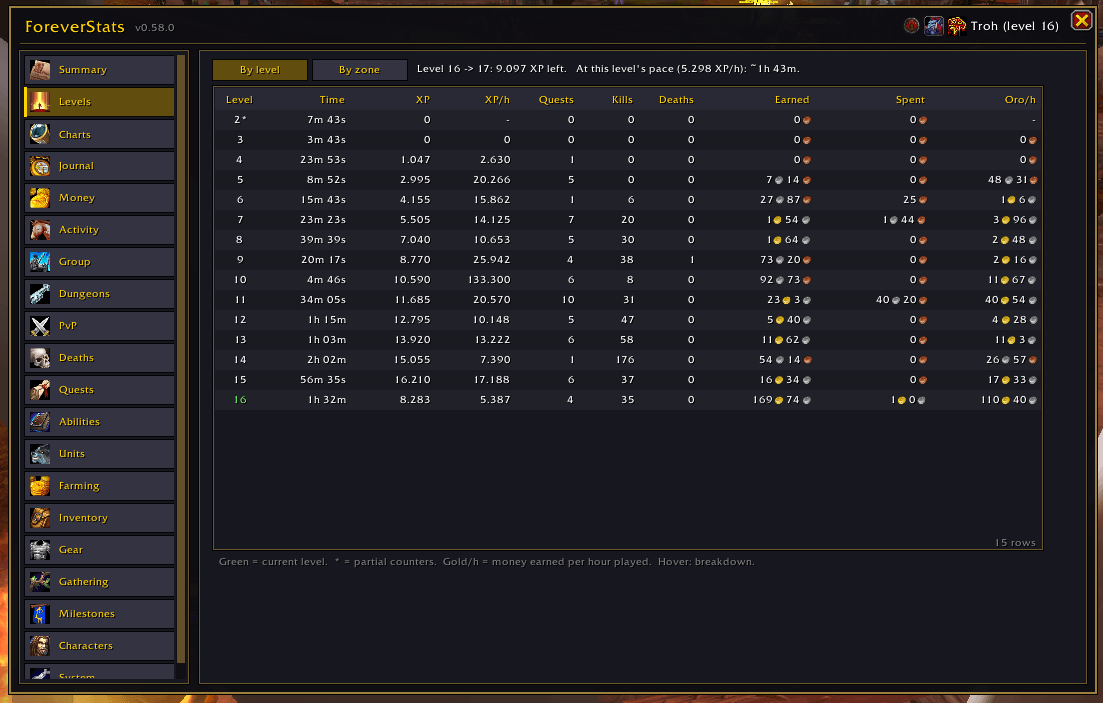The width and height of the screenshot is (1103, 703).
Task: Sort by the Deaths column header
Action: pyautogui.click(x=676, y=100)
